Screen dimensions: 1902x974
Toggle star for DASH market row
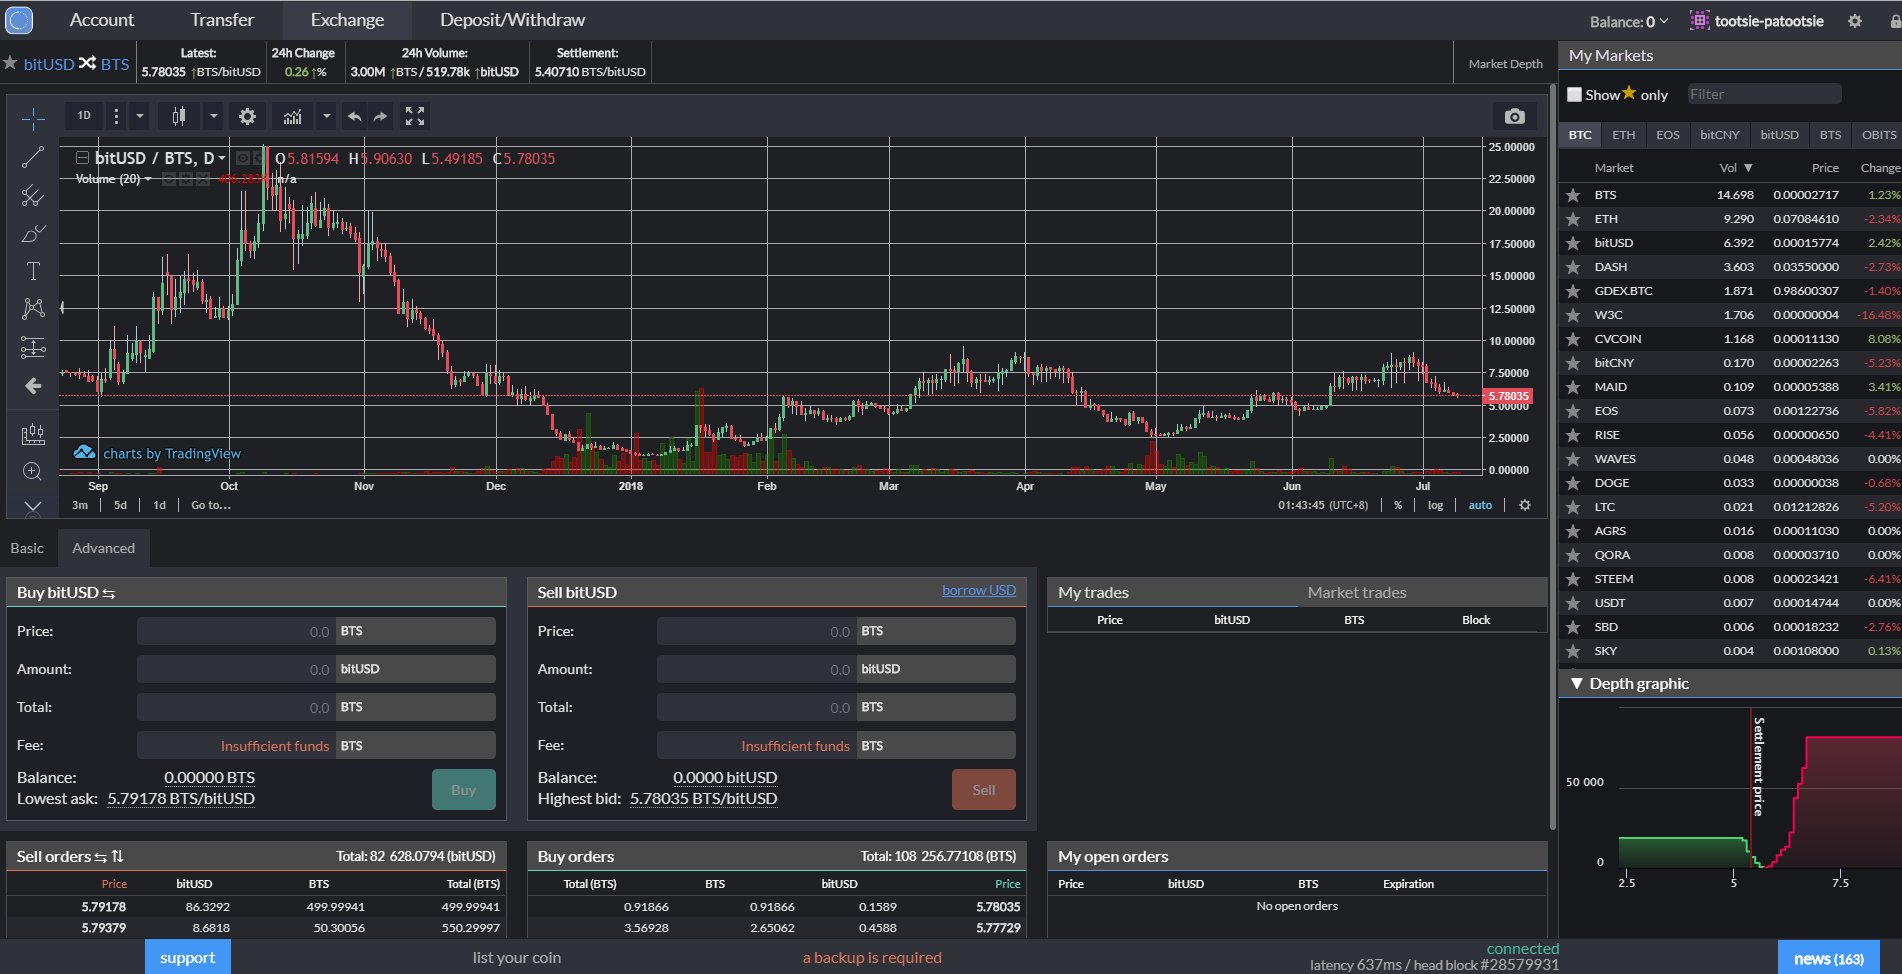tap(1573, 267)
